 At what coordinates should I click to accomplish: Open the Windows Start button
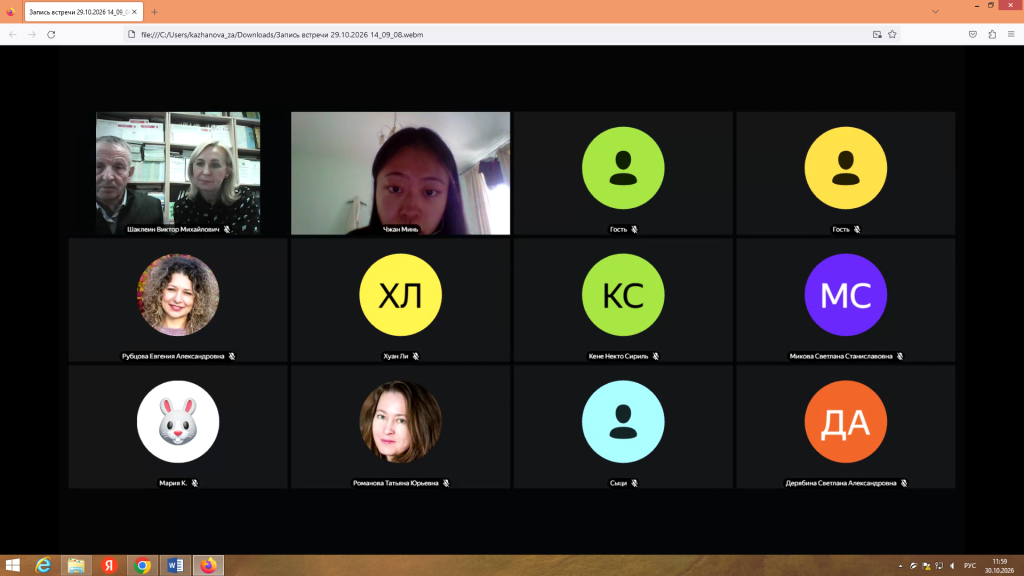point(12,565)
